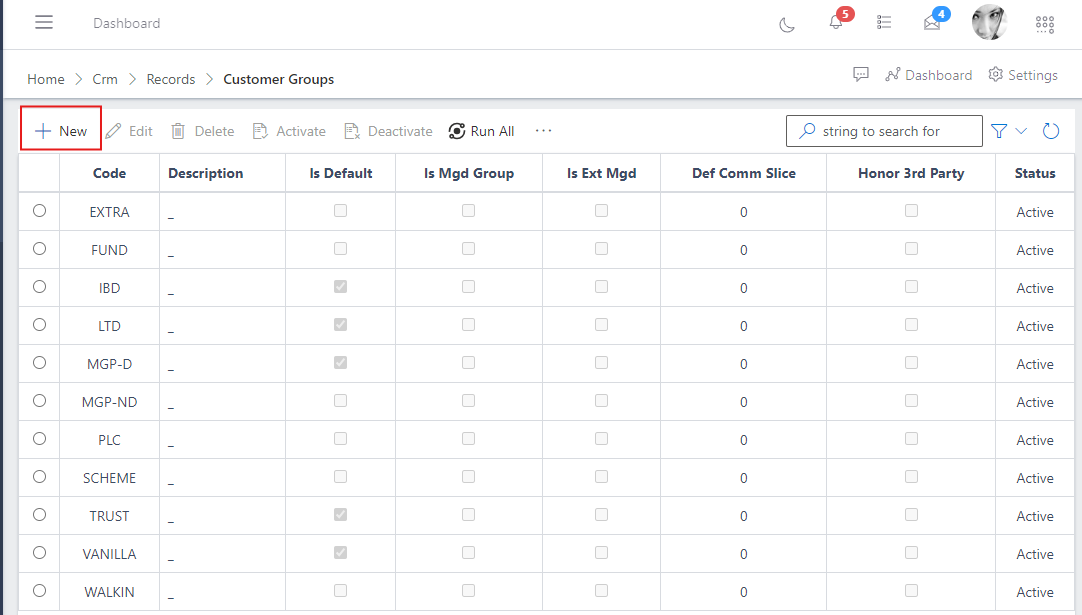Expand the filter dropdown chevron
The height and width of the screenshot is (615, 1082).
click(1021, 131)
